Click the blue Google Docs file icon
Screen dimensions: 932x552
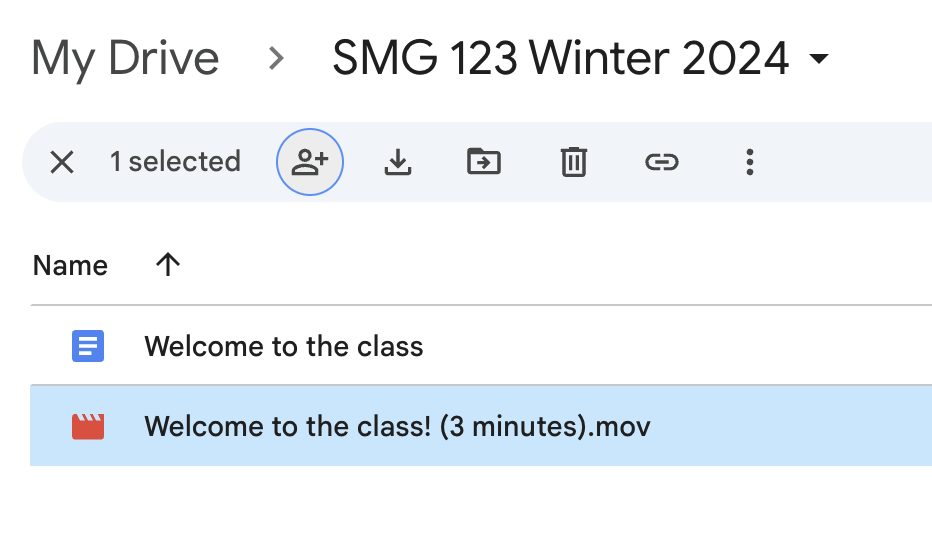88,347
